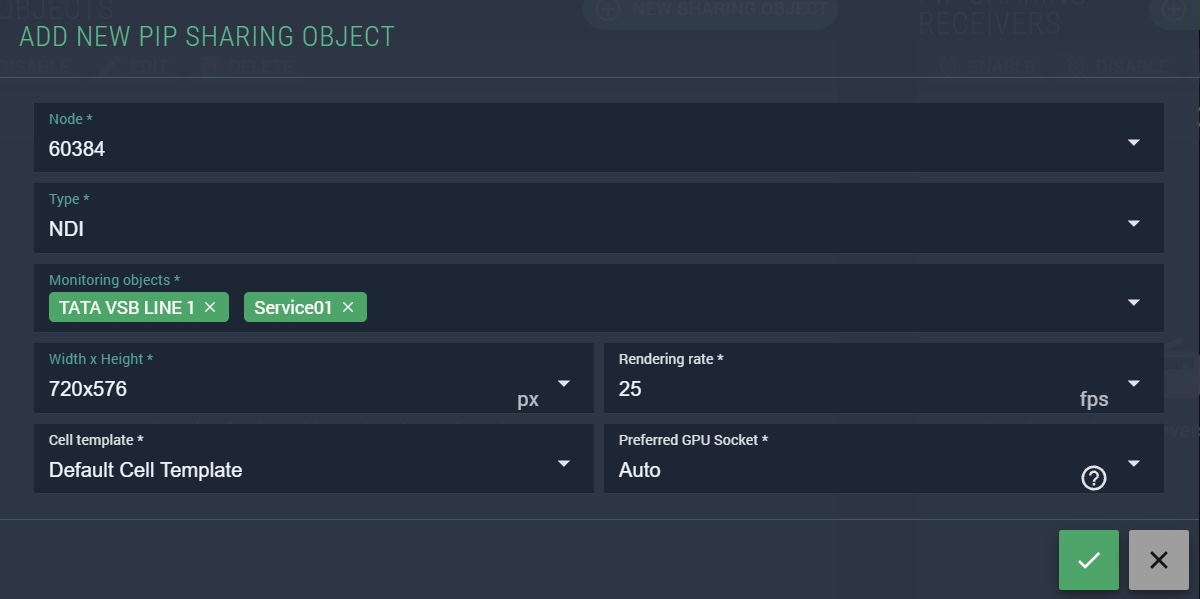This screenshot has width=1200, height=599.
Task: Click the Default Cell Template value
Action: (x=145, y=470)
